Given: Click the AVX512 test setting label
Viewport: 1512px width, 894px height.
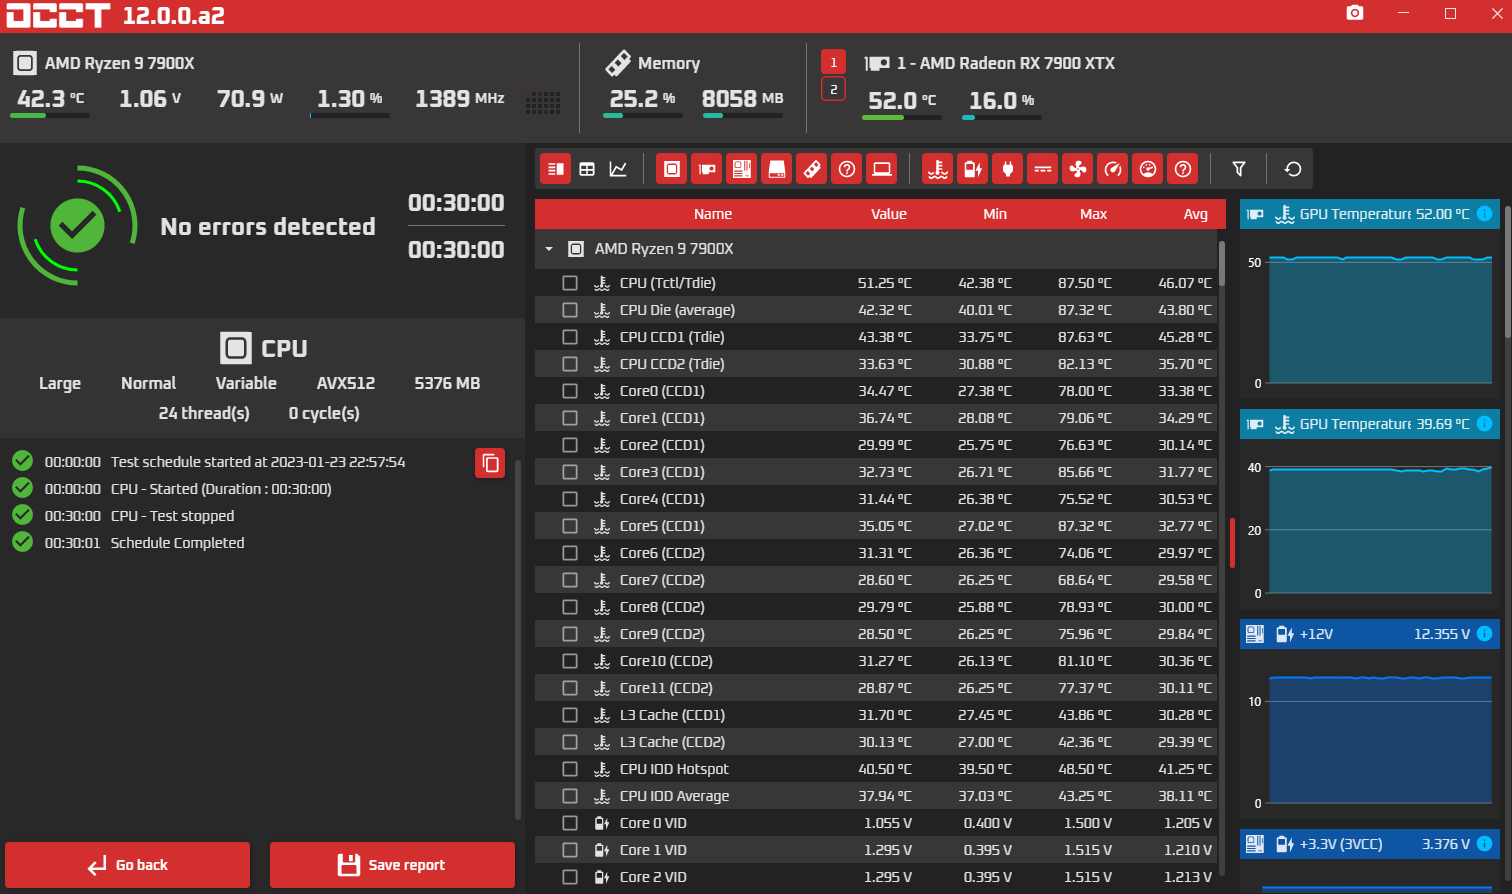Looking at the screenshot, I should coord(346,383).
